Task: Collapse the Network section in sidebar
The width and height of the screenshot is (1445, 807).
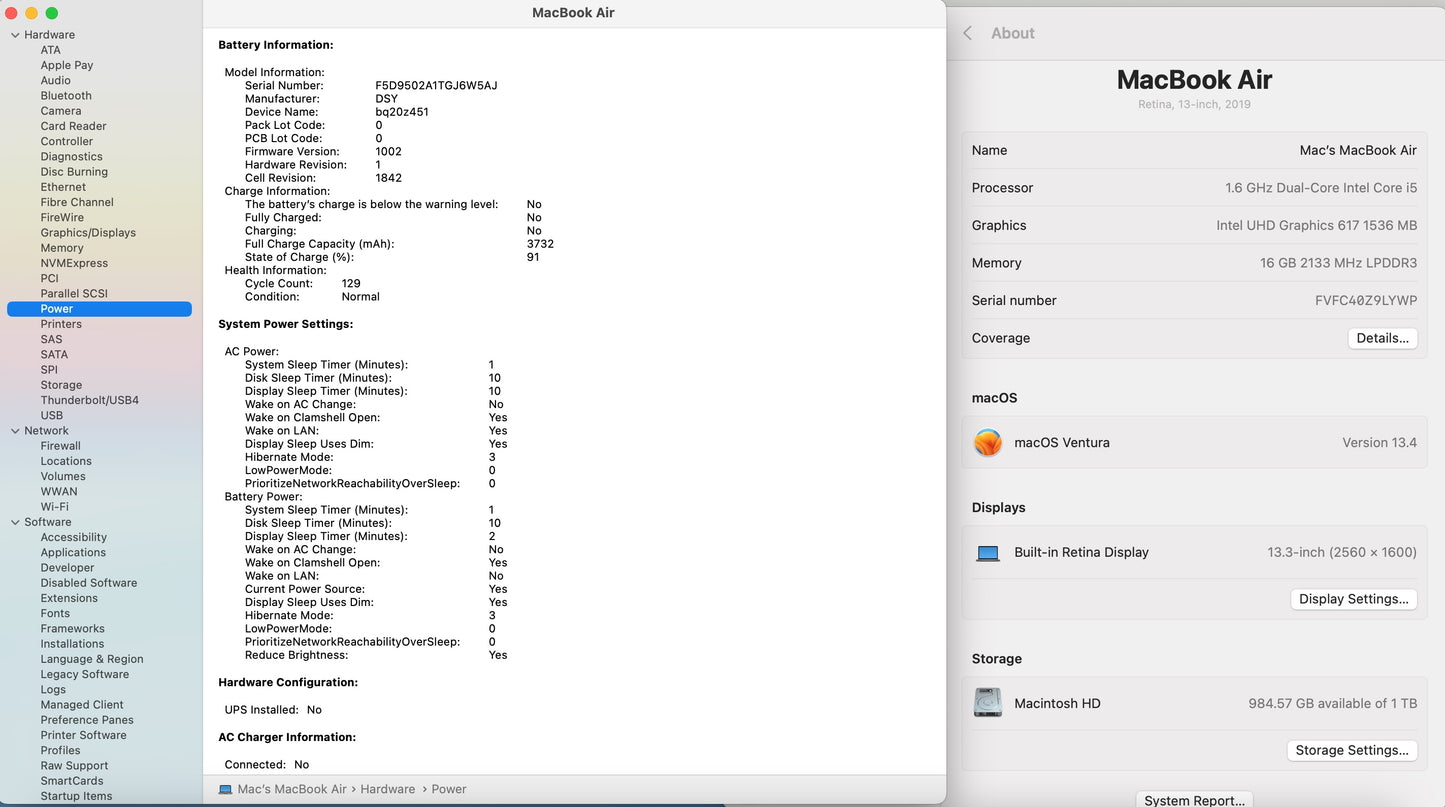Action: point(15,431)
